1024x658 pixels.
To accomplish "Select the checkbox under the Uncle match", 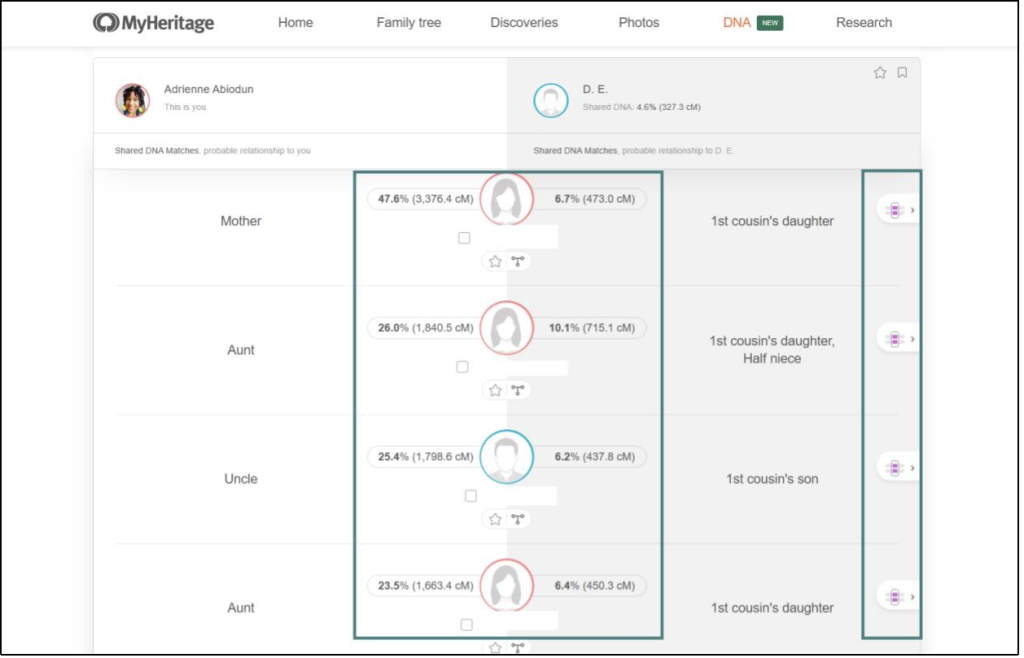I will click(470, 495).
